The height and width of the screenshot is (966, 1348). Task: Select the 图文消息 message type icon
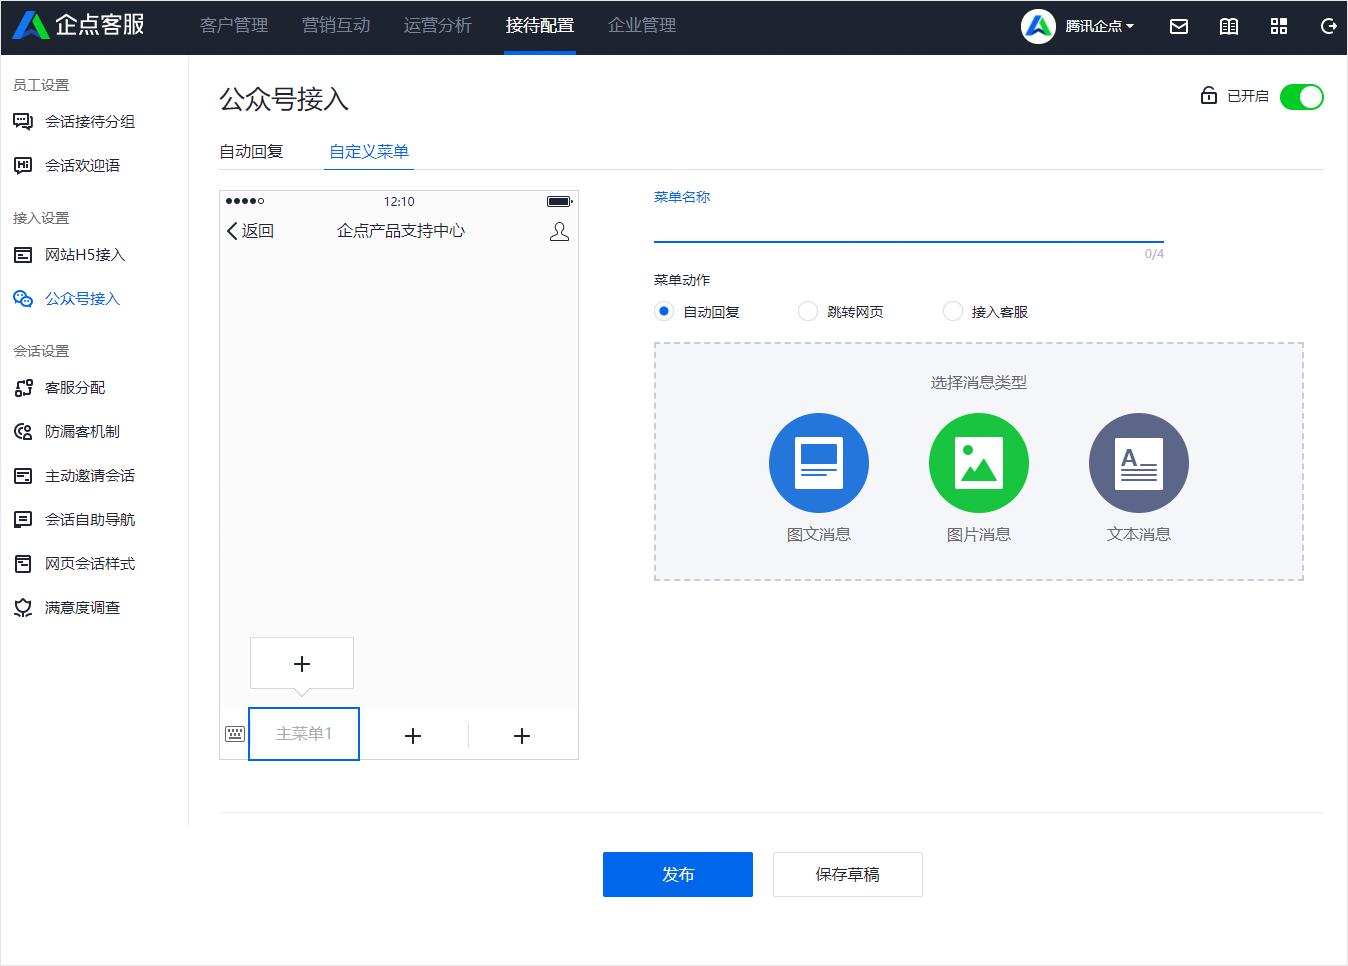pos(819,462)
